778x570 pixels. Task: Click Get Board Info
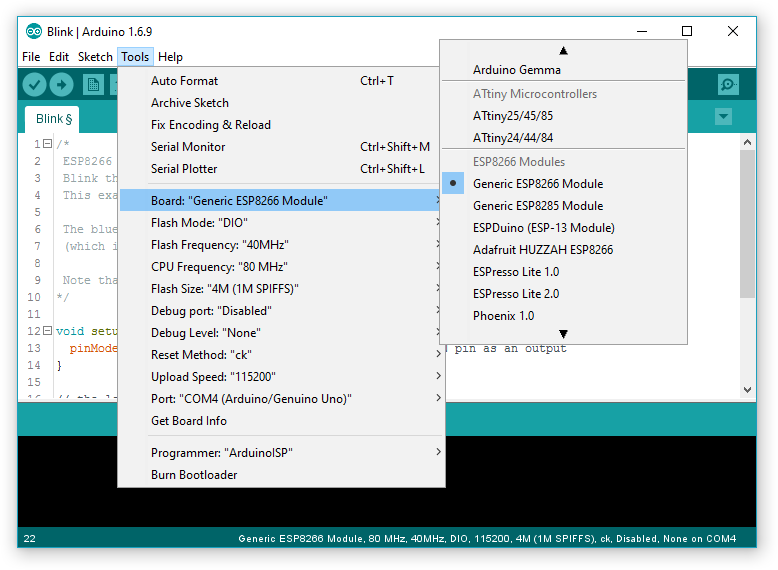point(281,421)
